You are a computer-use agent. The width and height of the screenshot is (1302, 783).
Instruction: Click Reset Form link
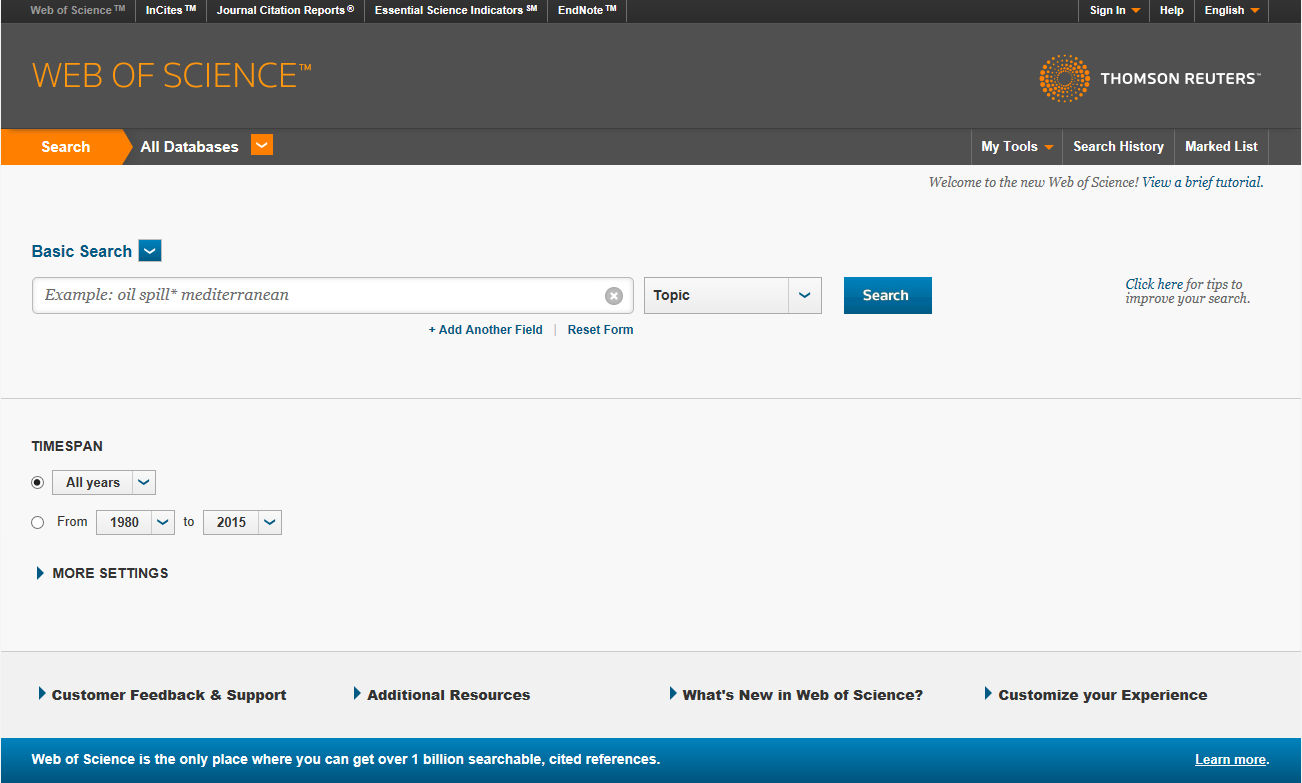(600, 330)
